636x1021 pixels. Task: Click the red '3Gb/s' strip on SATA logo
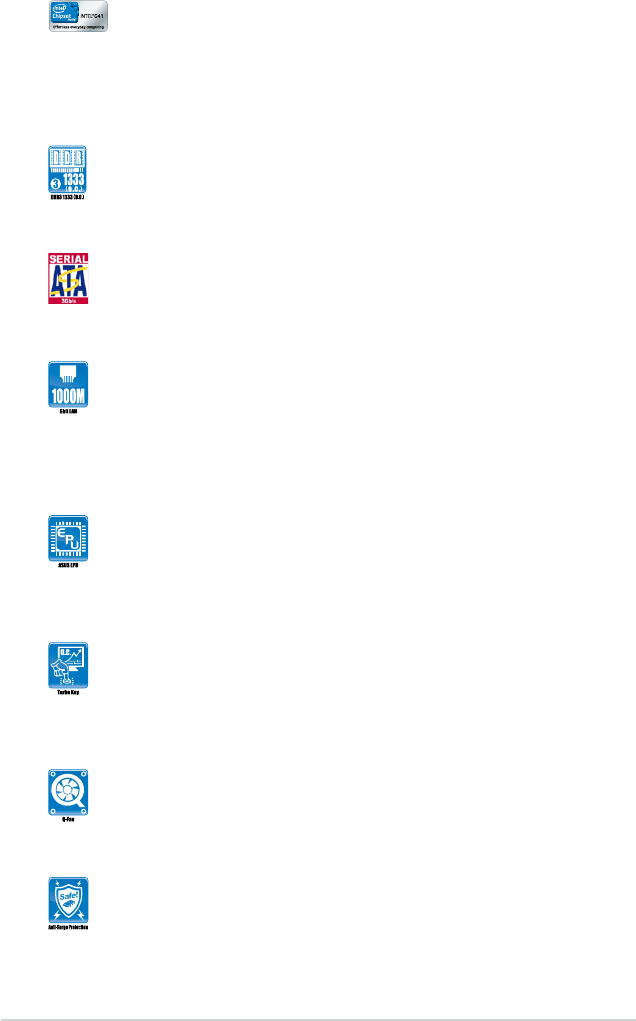point(68,301)
